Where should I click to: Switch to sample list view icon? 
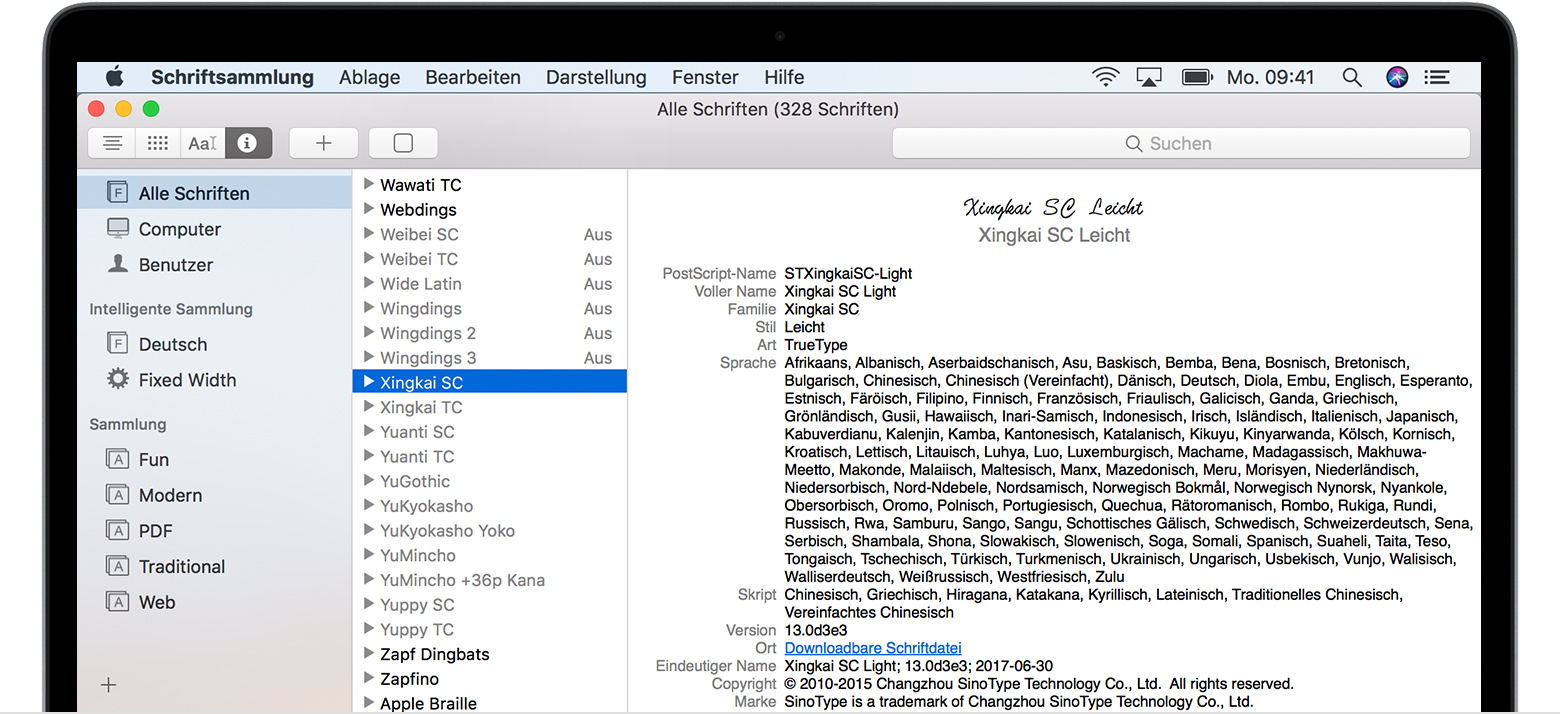coord(112,143)
